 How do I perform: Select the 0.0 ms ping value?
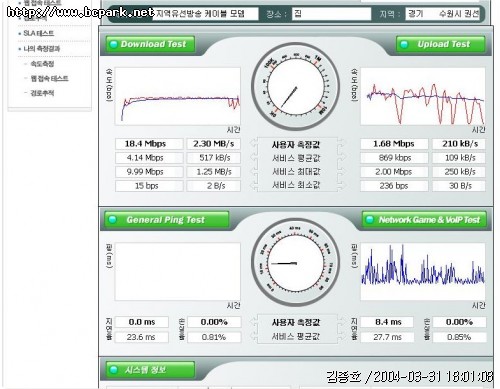click(x=142, y=322)
